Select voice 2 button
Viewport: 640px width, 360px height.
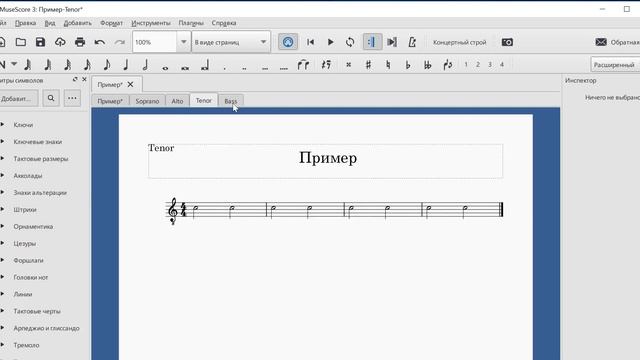click(x=478, y=64)
